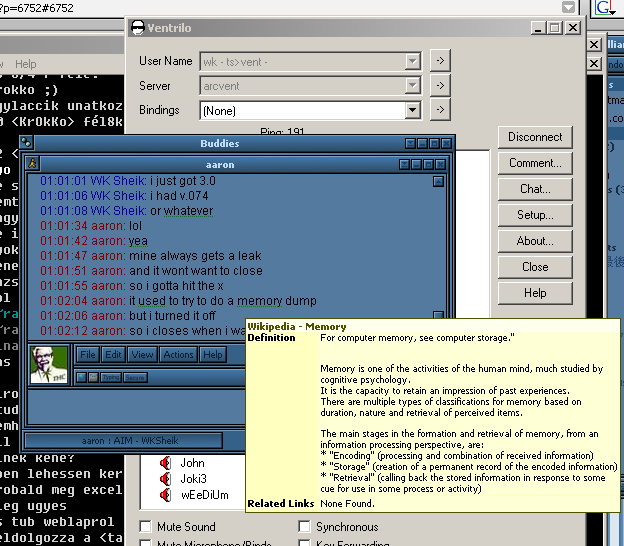Open the browser address bar dropdown arrow
Screen dimensions: 624x546
pos(568,7)
